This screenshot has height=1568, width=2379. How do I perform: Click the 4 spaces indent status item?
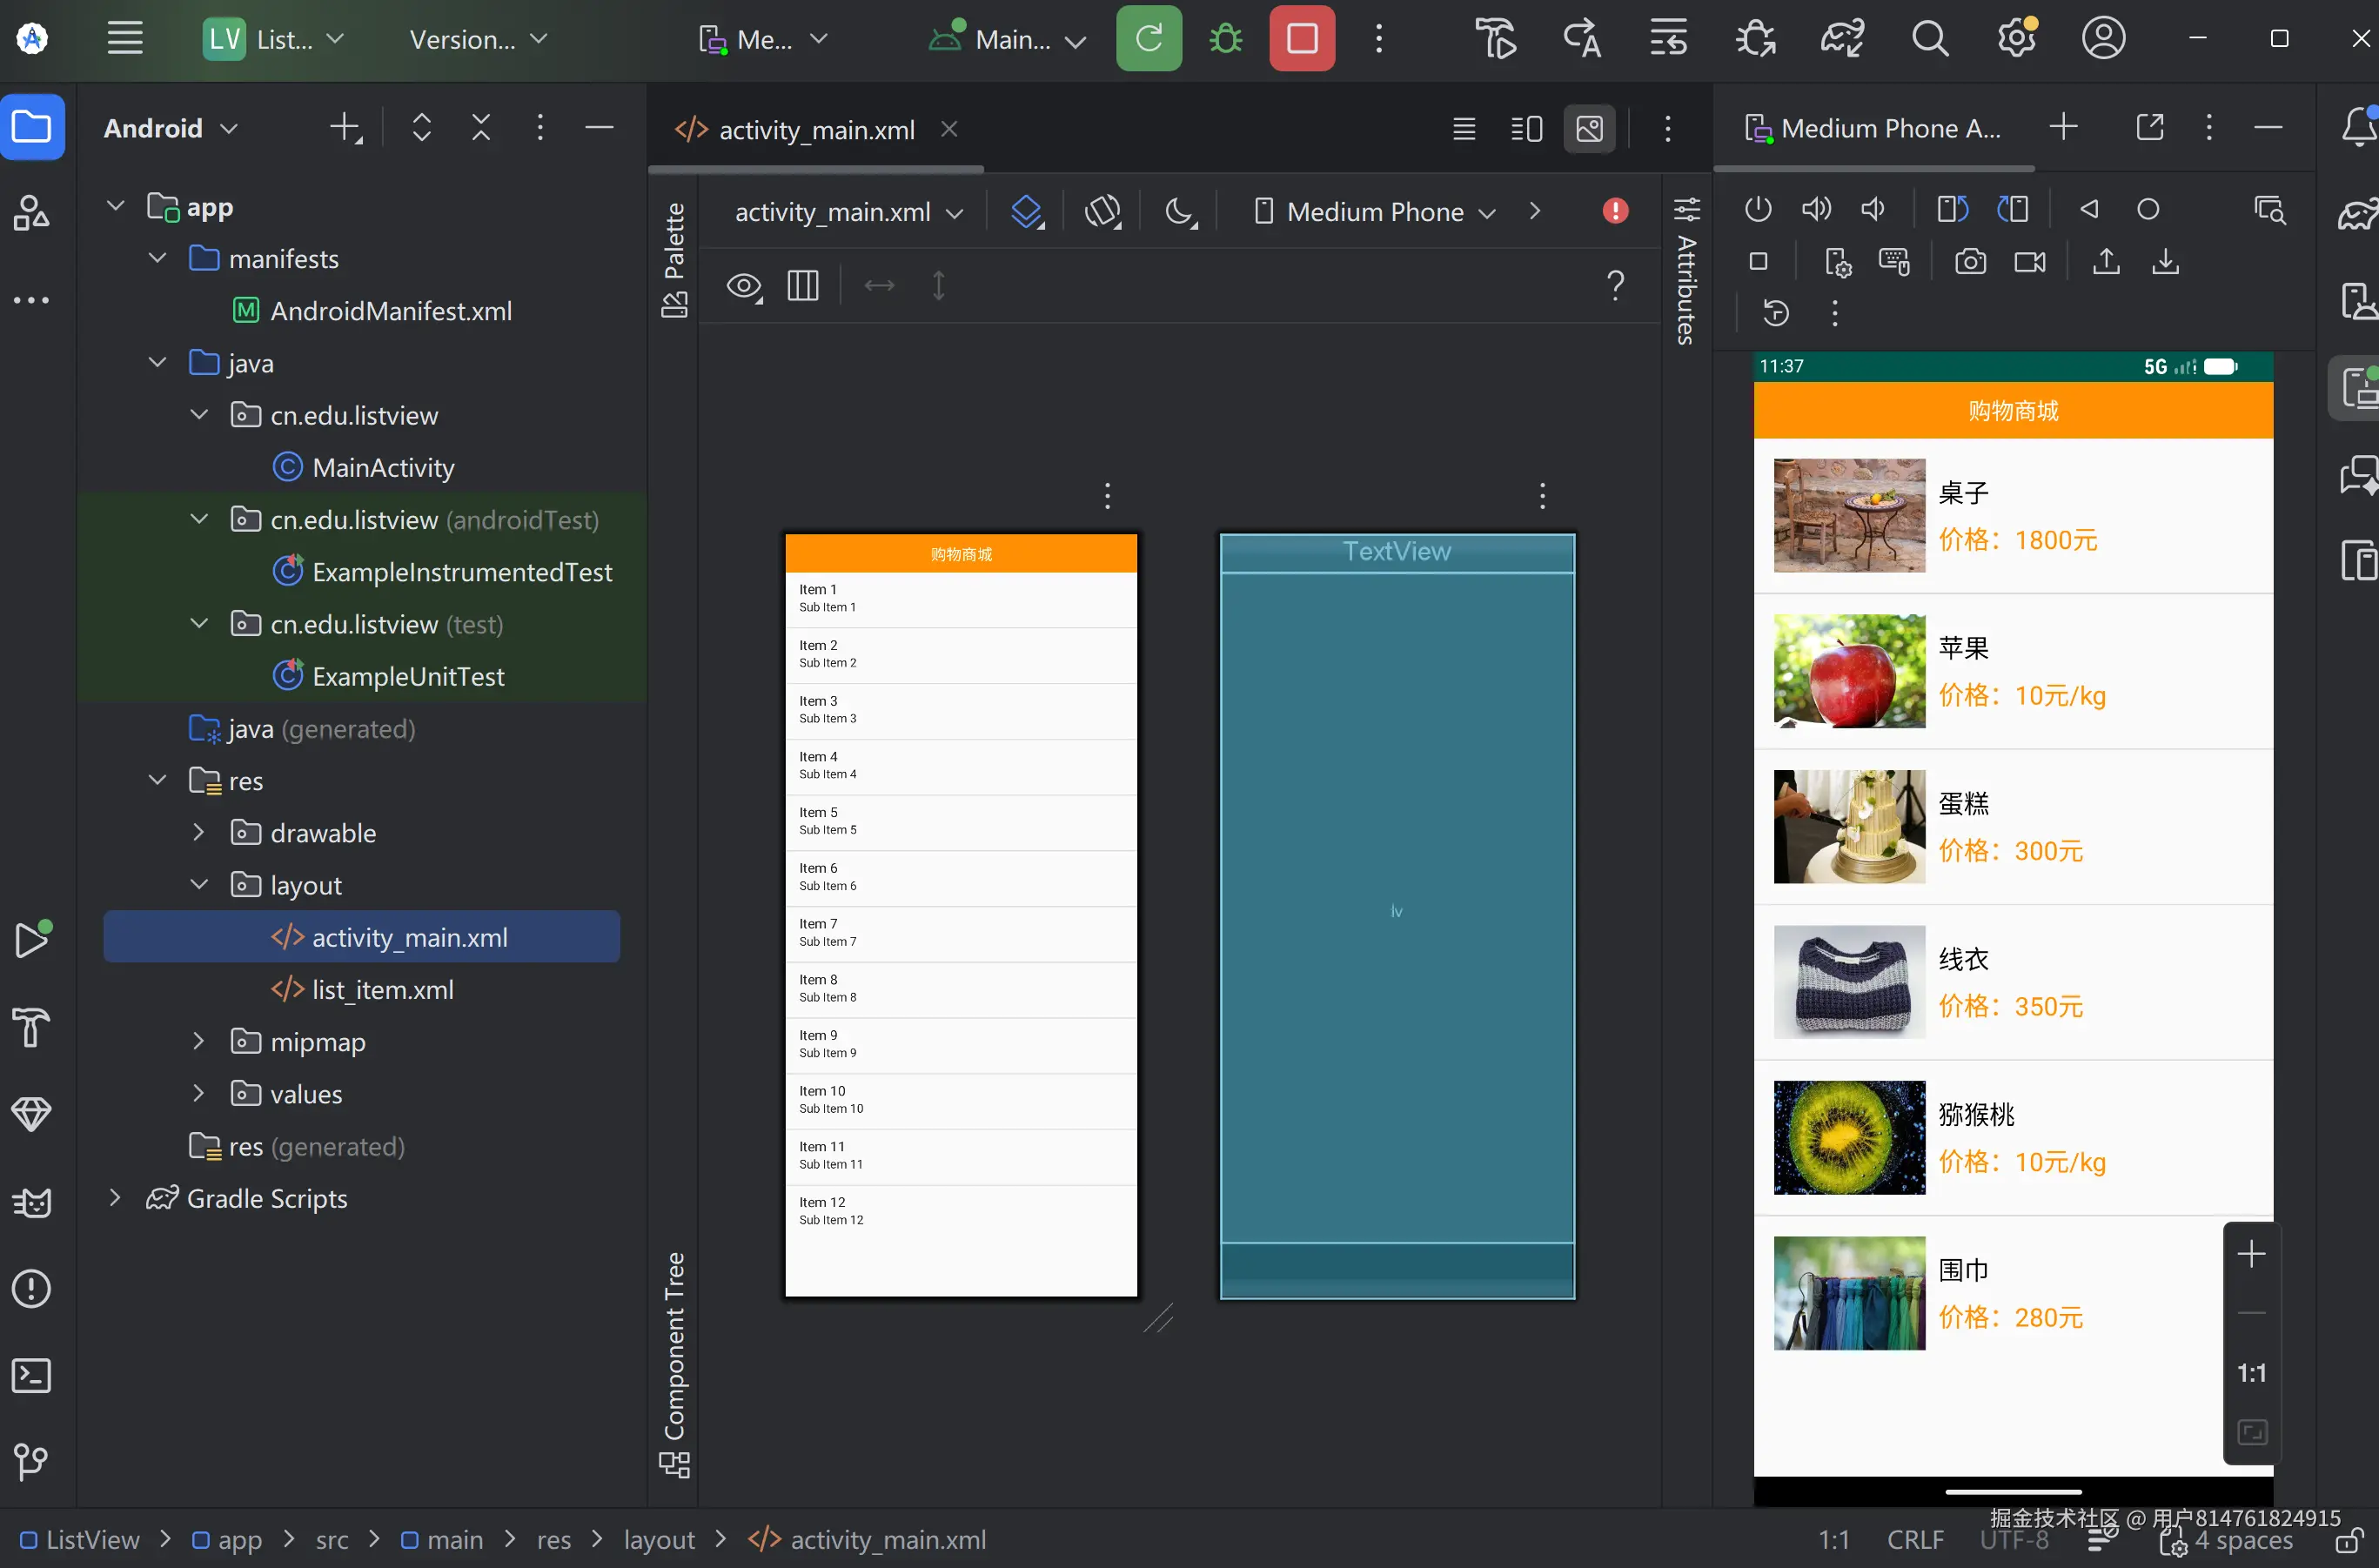point(2243,1541)
